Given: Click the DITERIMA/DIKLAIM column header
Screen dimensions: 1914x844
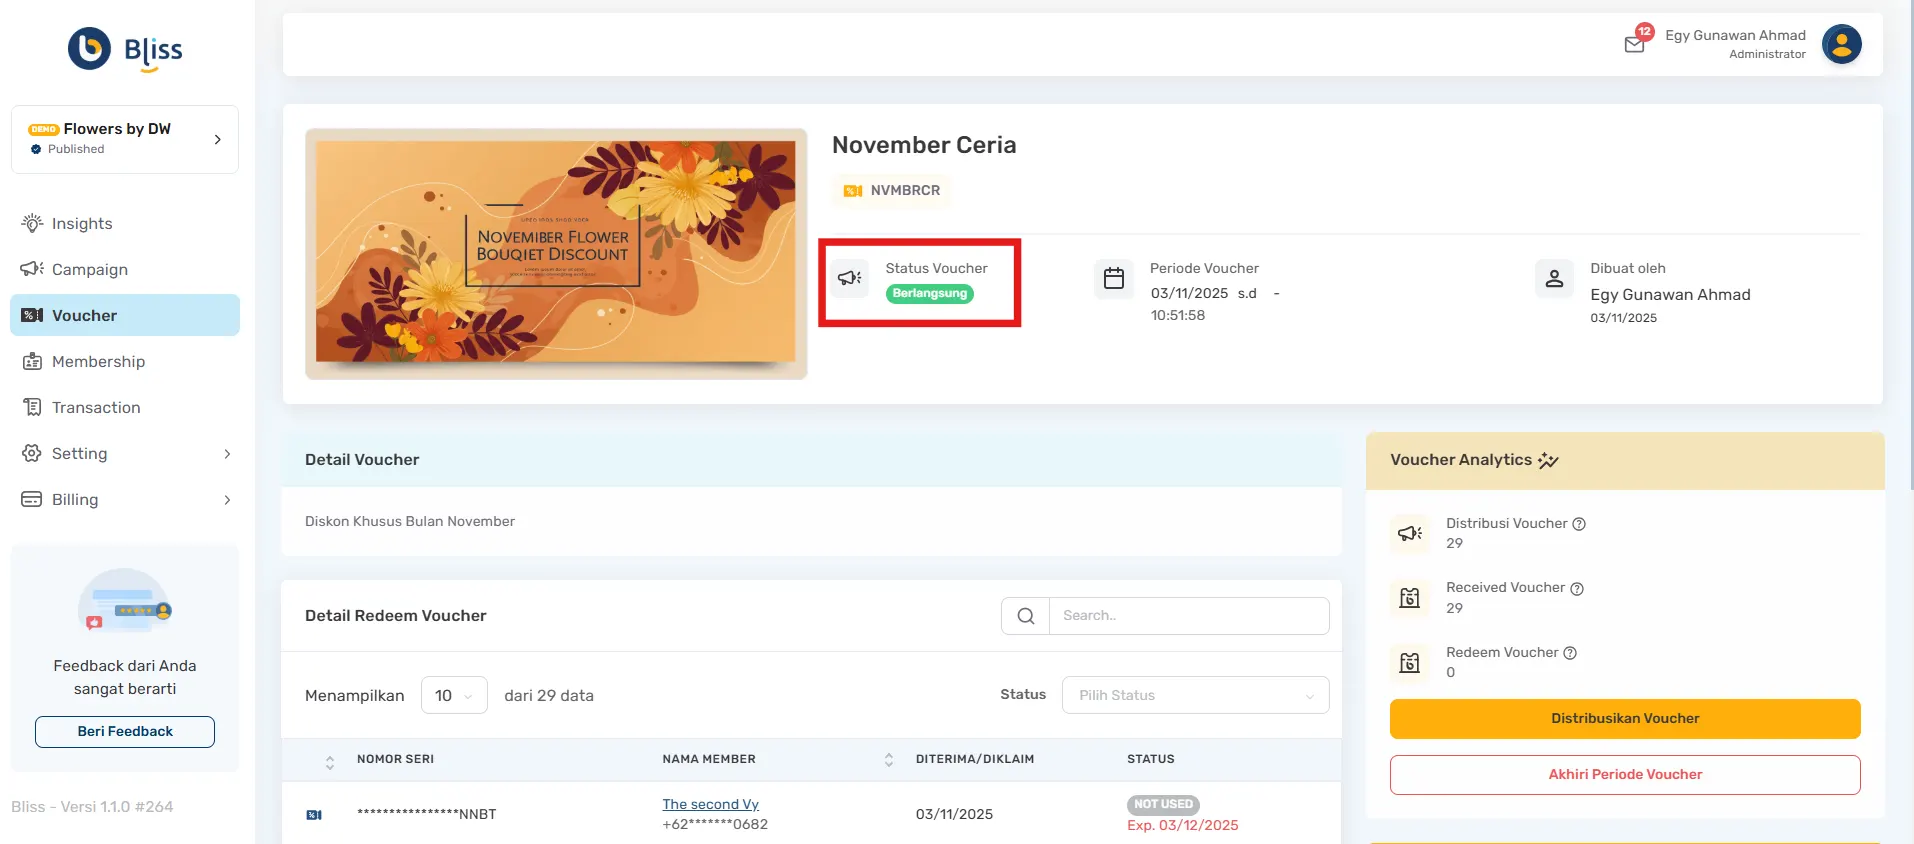Looking at the screenshot, I should pyautogui.click(x=975, y=759).
